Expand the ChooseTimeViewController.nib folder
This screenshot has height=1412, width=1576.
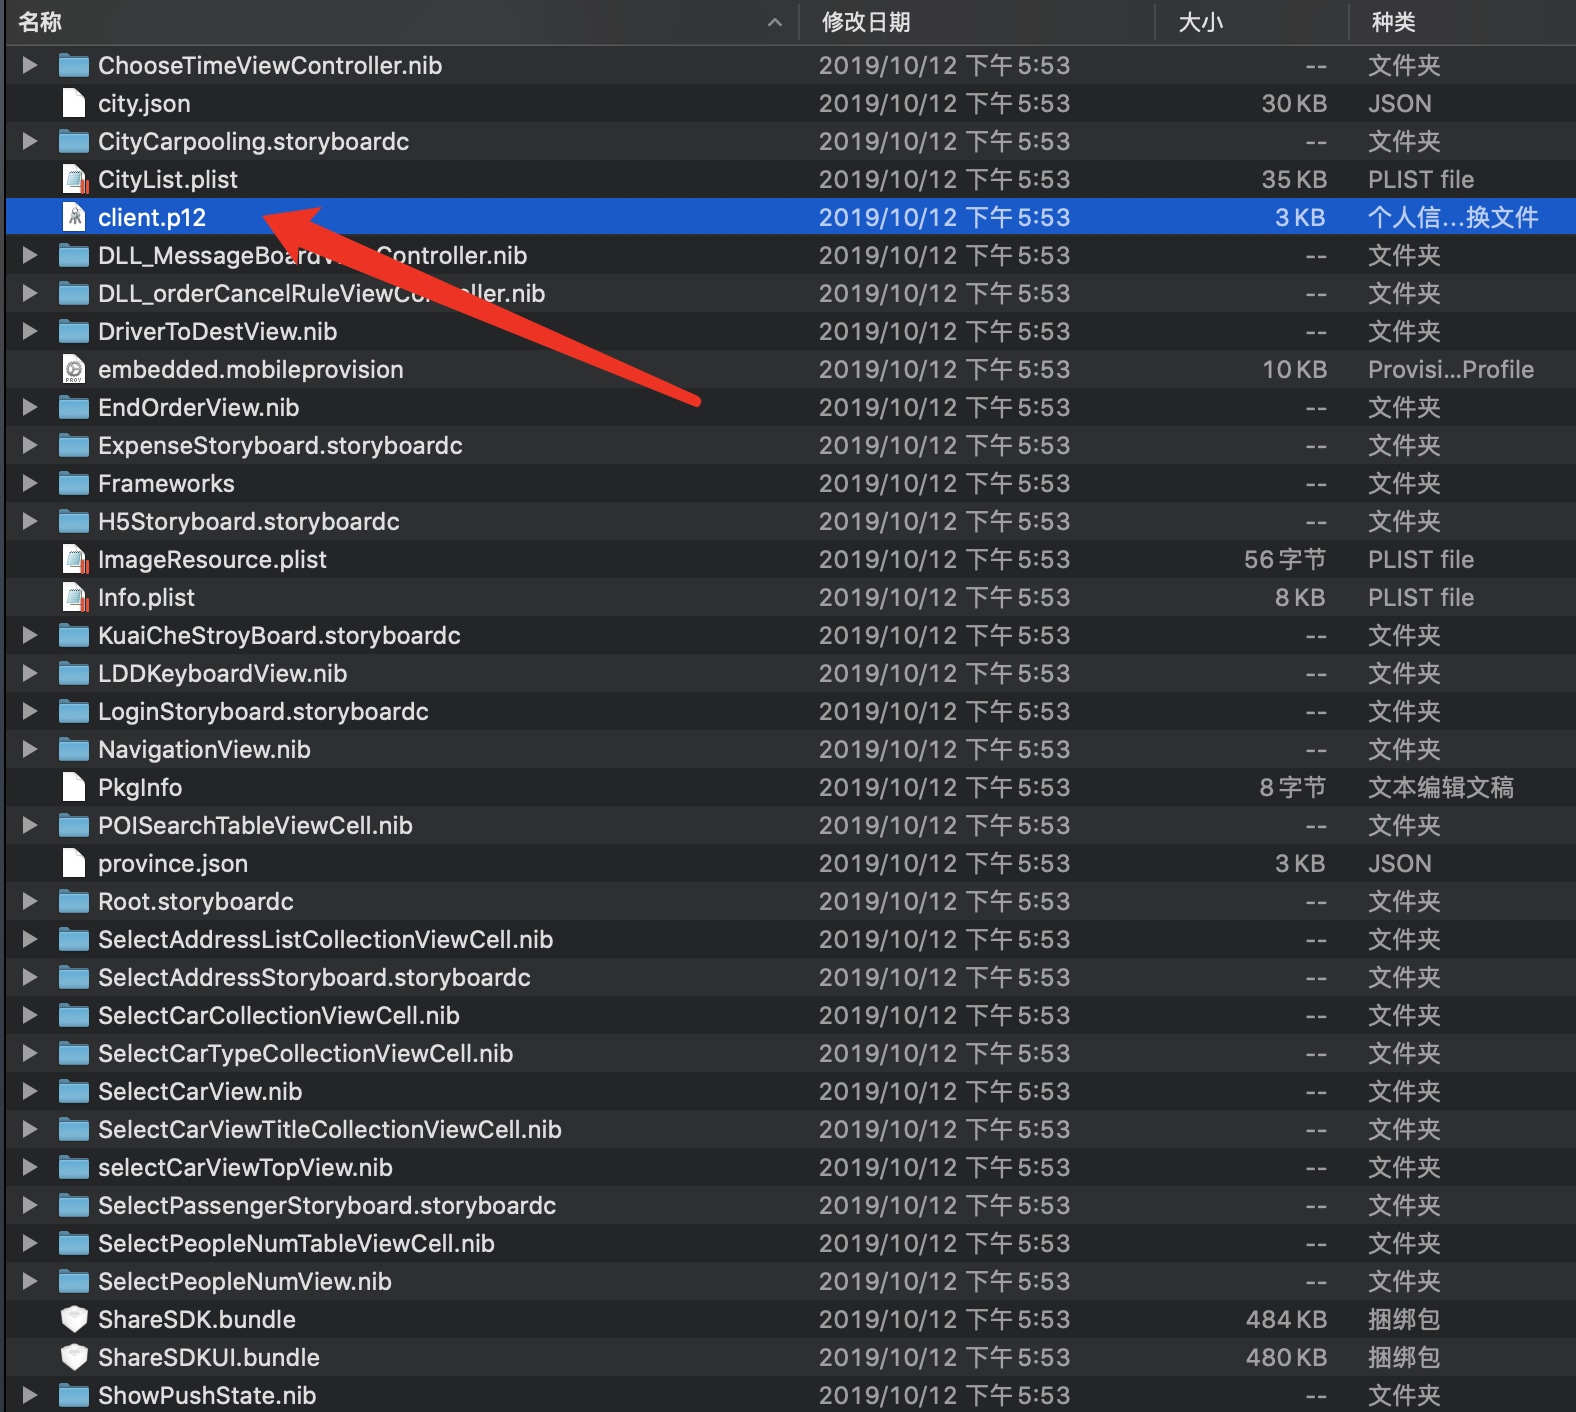point(30,65)
